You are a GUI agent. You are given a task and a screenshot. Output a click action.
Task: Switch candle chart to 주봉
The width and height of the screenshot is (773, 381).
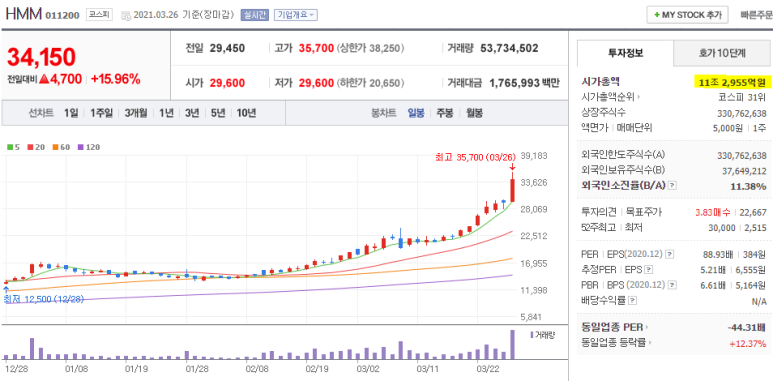pos(445,113)
